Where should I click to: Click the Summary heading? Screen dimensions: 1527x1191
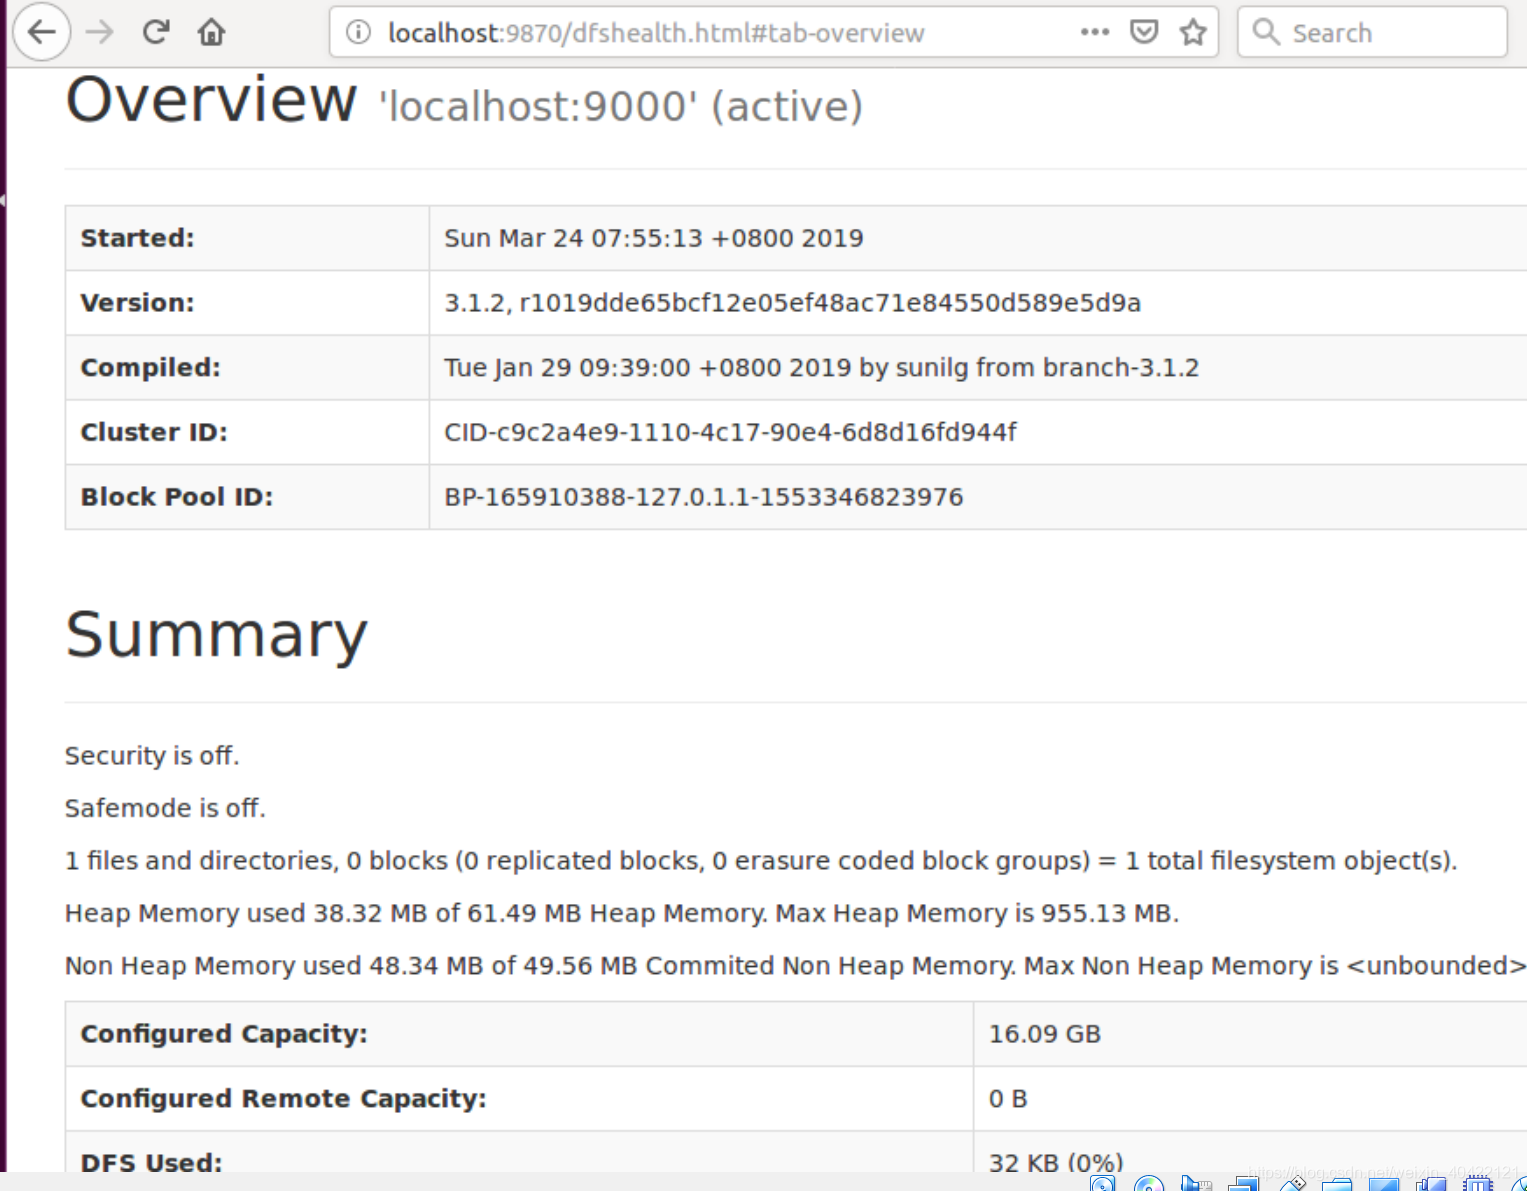(x=216, y=635)
